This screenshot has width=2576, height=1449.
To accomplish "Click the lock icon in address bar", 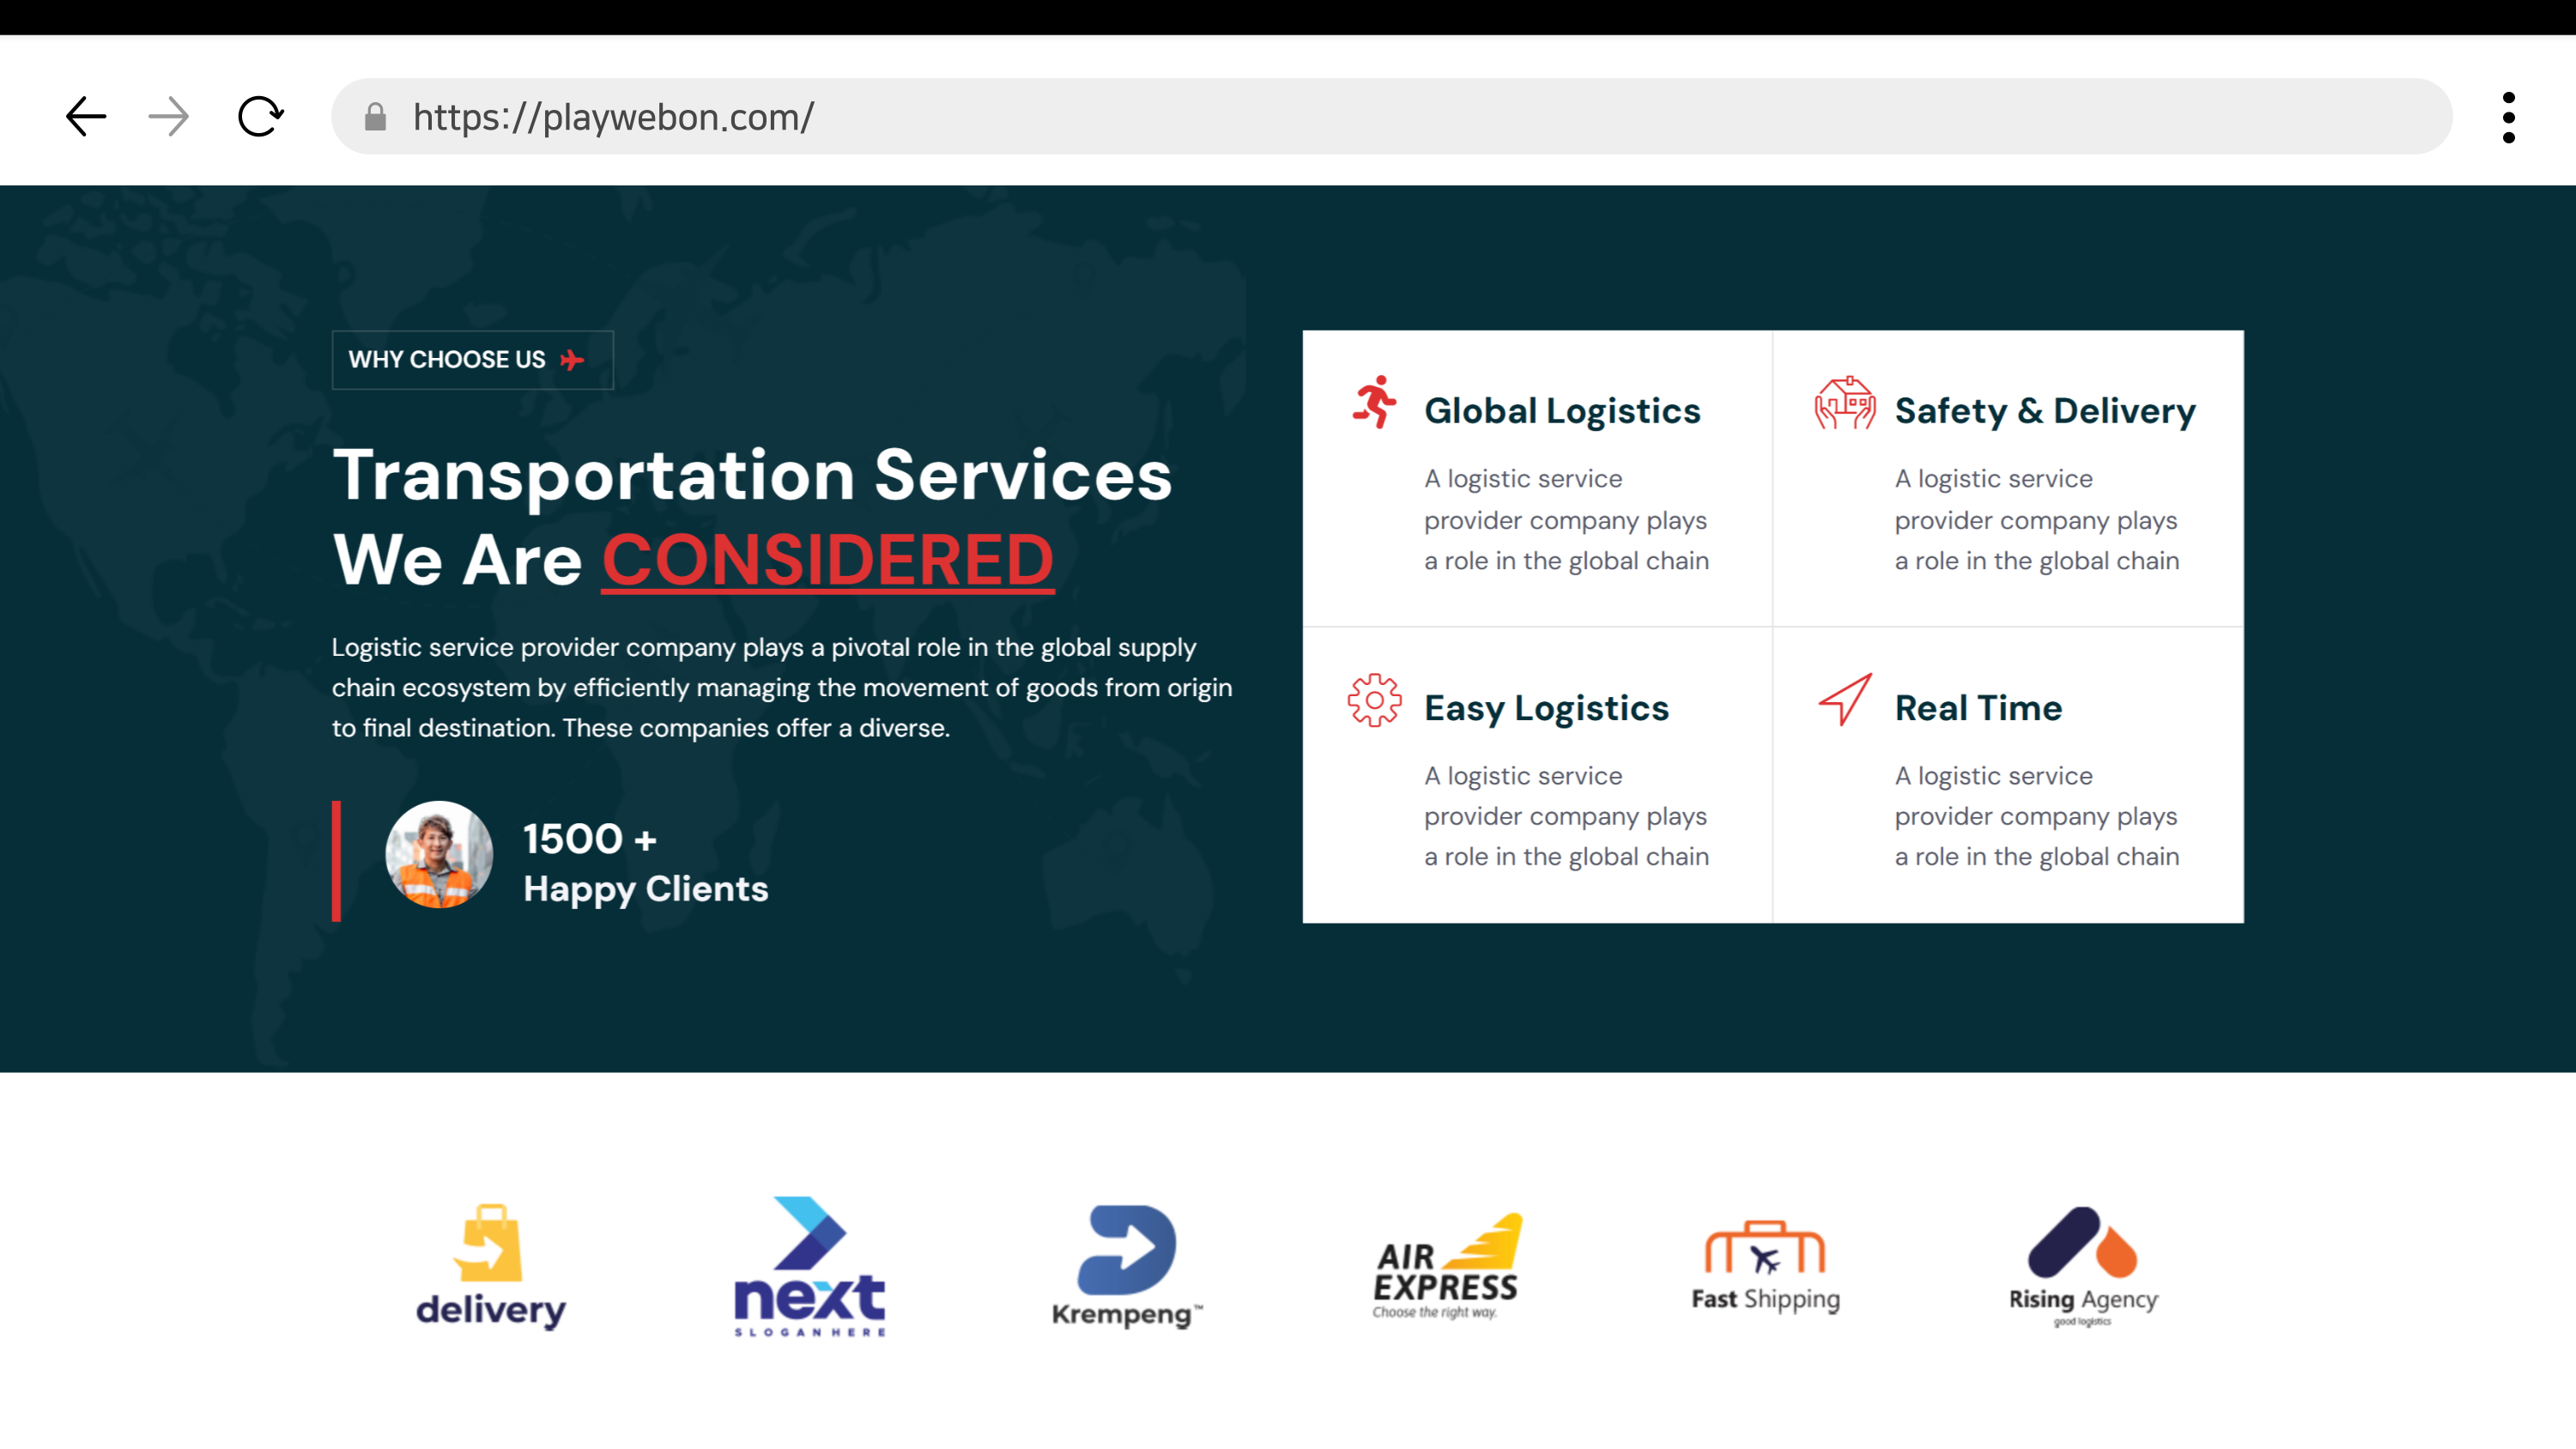I will (x=375, y=117).
